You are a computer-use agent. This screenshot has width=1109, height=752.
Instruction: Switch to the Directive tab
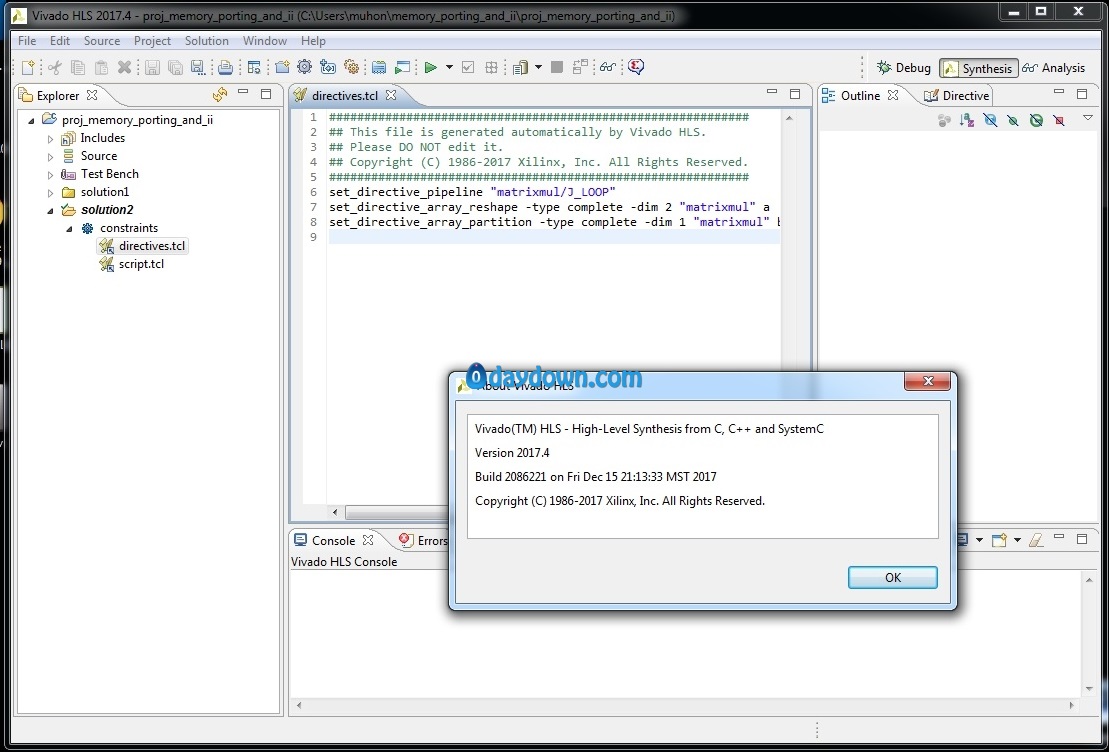pos(956,96)
